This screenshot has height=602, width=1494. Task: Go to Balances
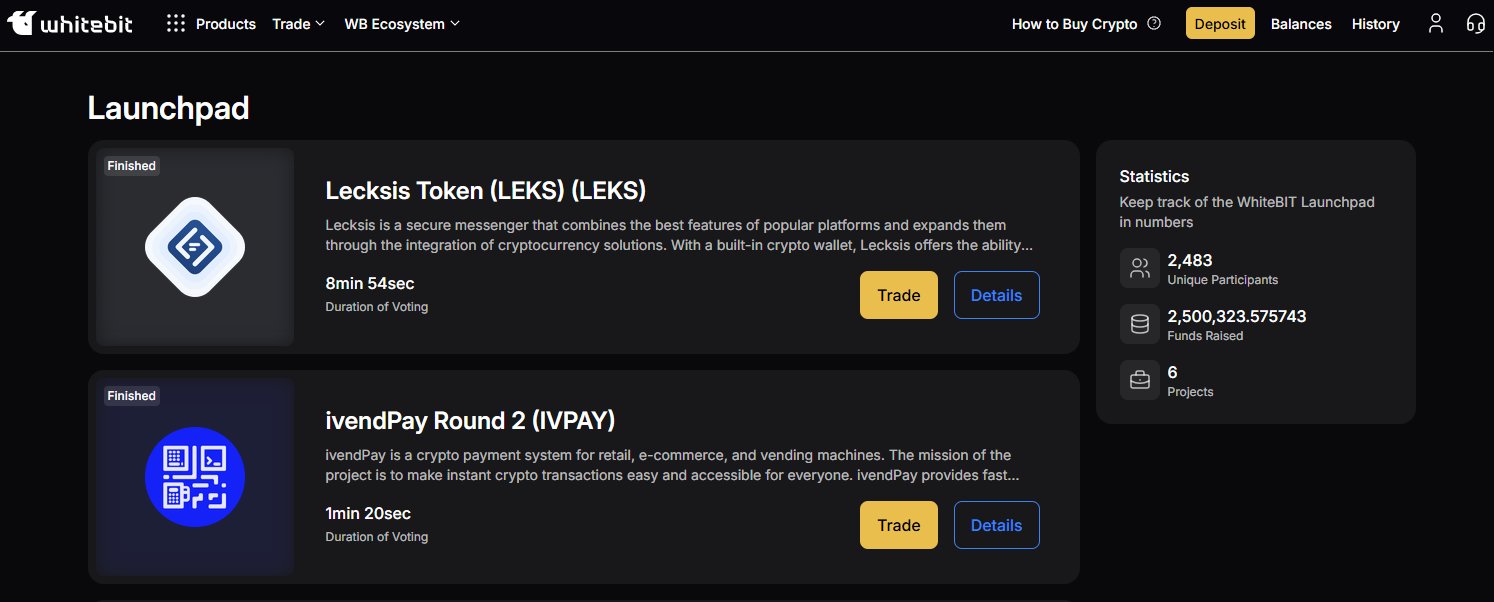point(1301,23)
